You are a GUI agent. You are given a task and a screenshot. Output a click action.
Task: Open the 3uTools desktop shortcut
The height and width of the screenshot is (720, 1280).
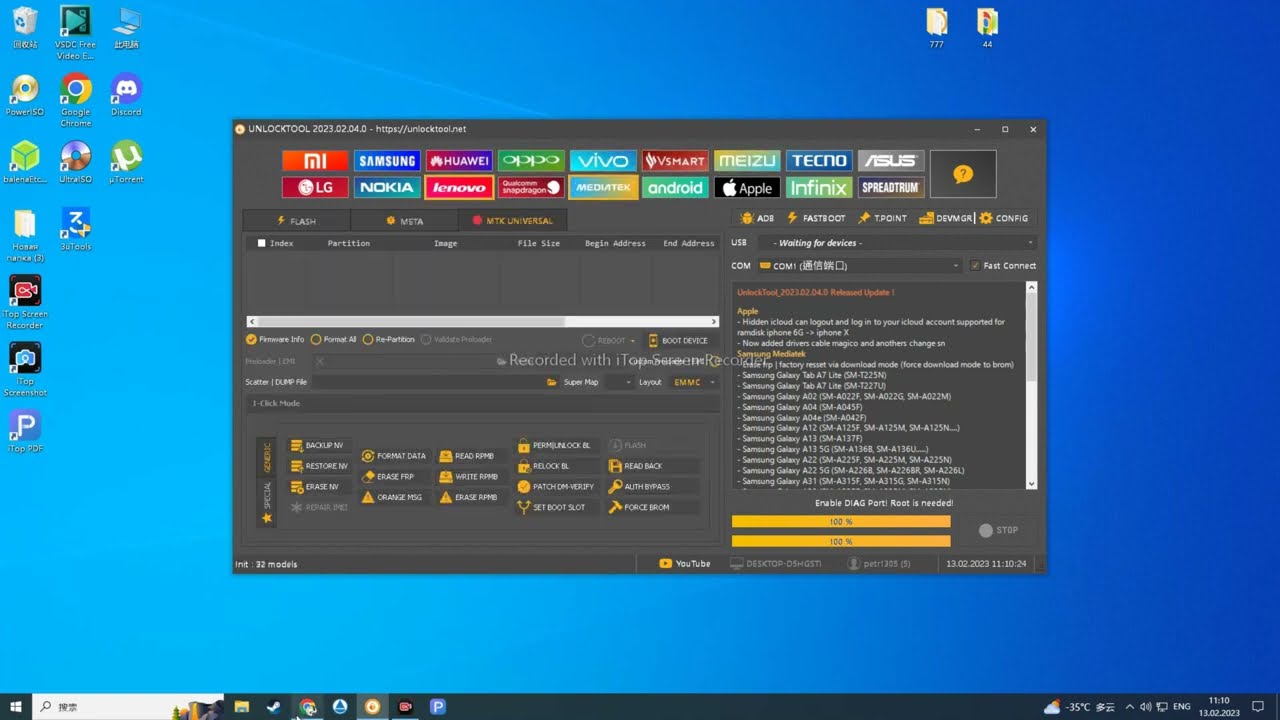click(76, 228)
